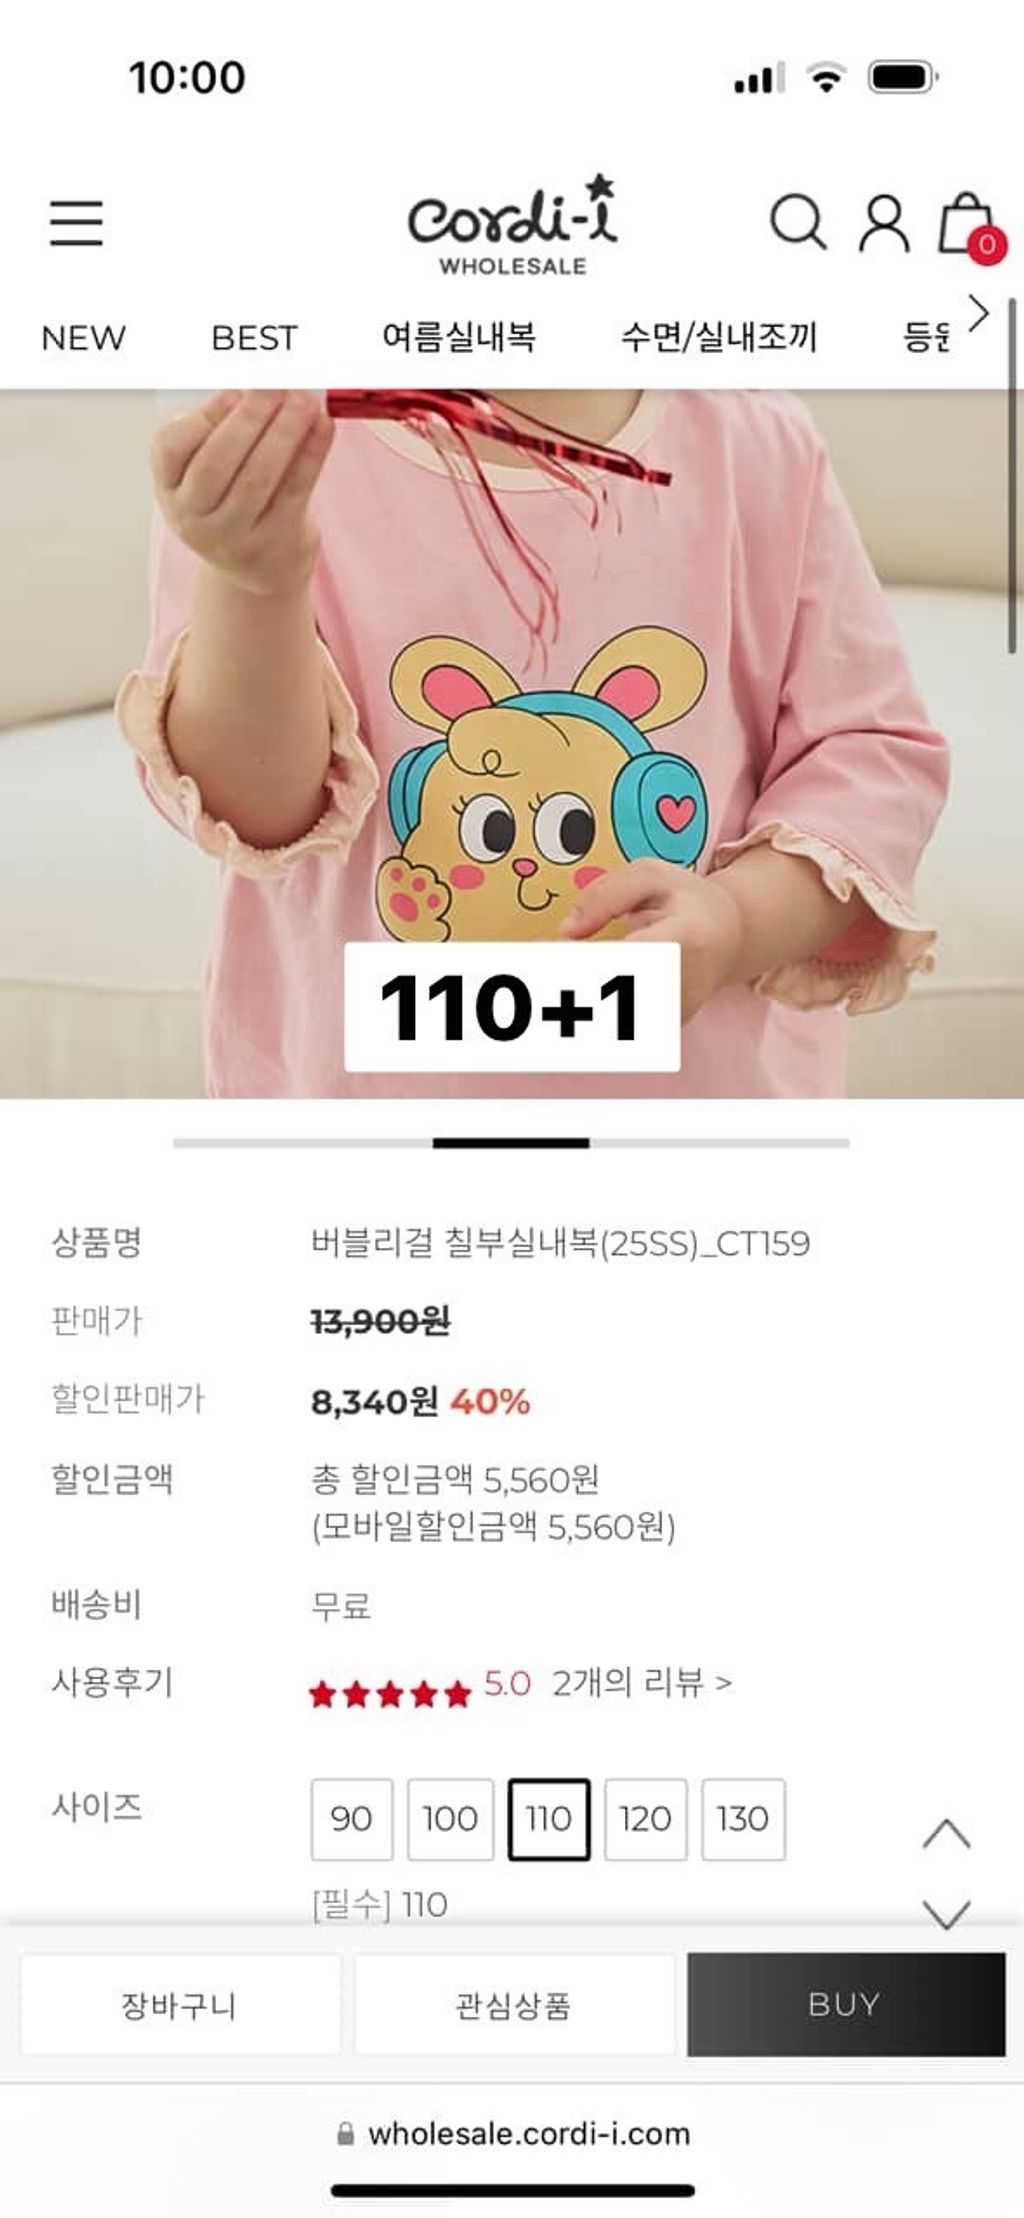
Task: Click the image carousel progress indicator
Action: [x=511, y=1143]
